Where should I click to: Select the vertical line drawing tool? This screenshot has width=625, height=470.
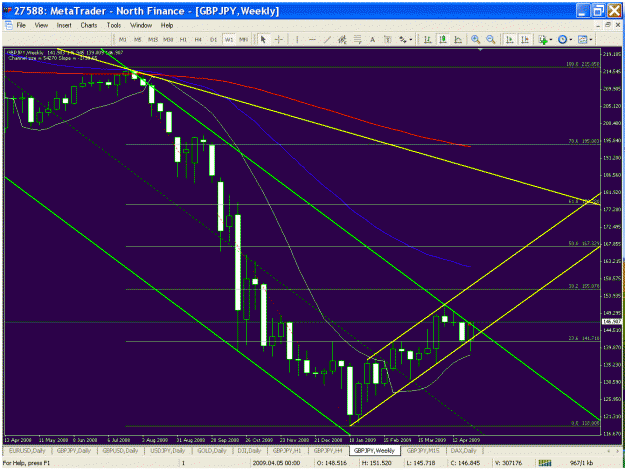(x=297, y=39)
